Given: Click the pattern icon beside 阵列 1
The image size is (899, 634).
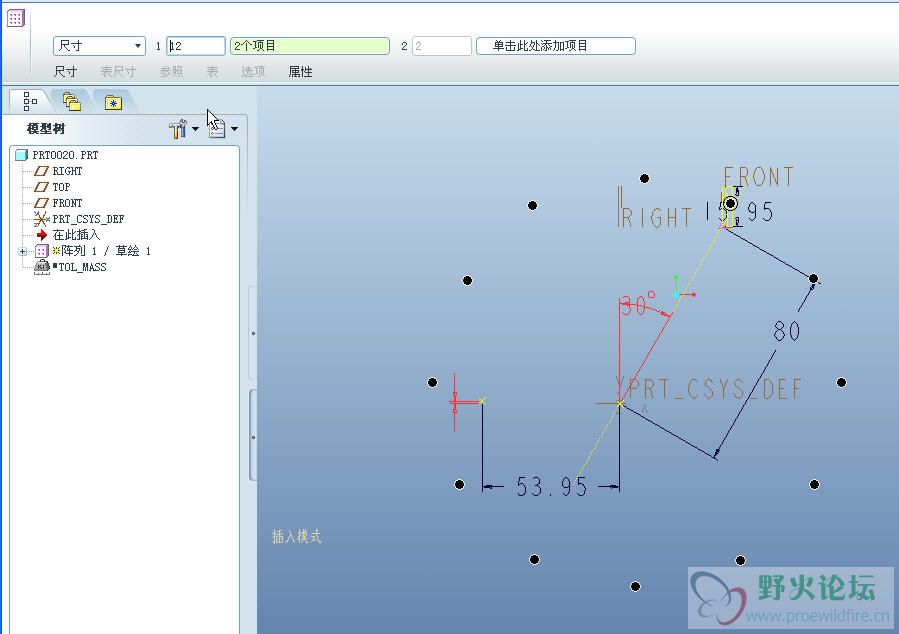Looking at the screenshot, I should (x=41, y=251).
